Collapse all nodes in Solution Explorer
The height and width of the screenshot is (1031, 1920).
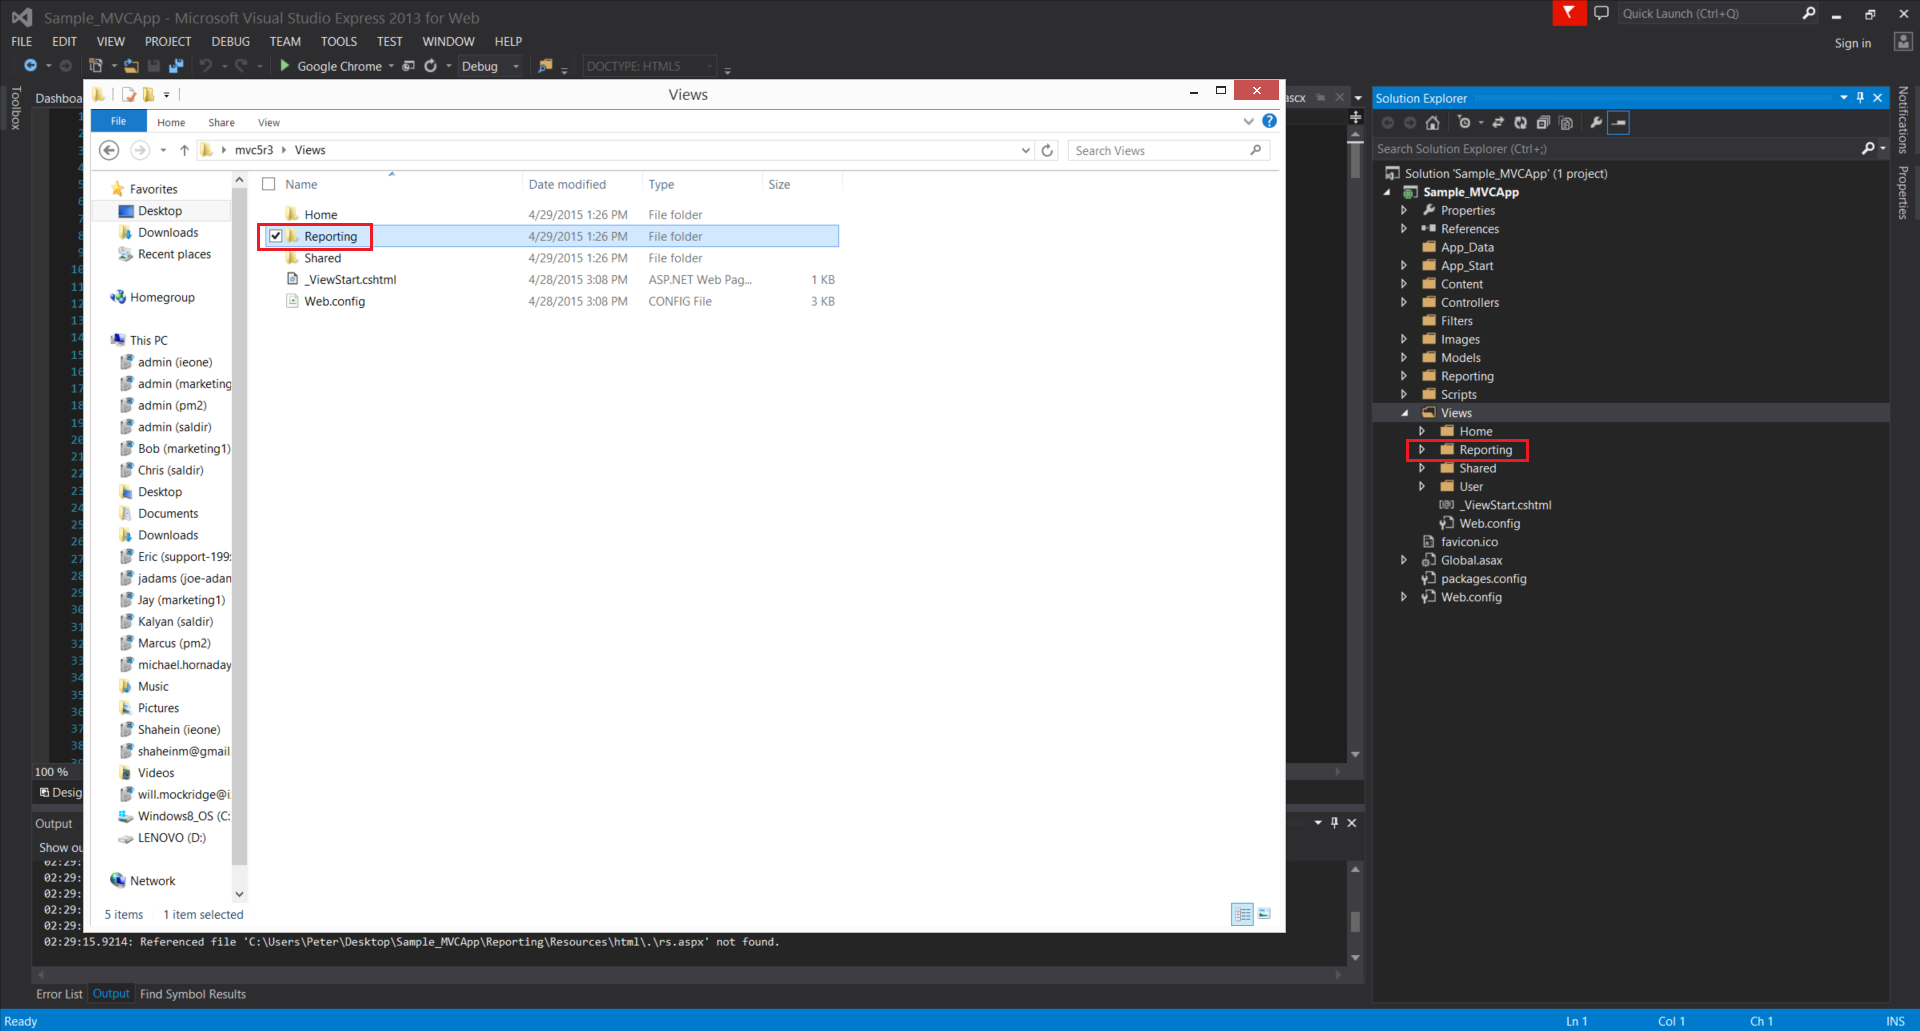[x=1543, y=123]
